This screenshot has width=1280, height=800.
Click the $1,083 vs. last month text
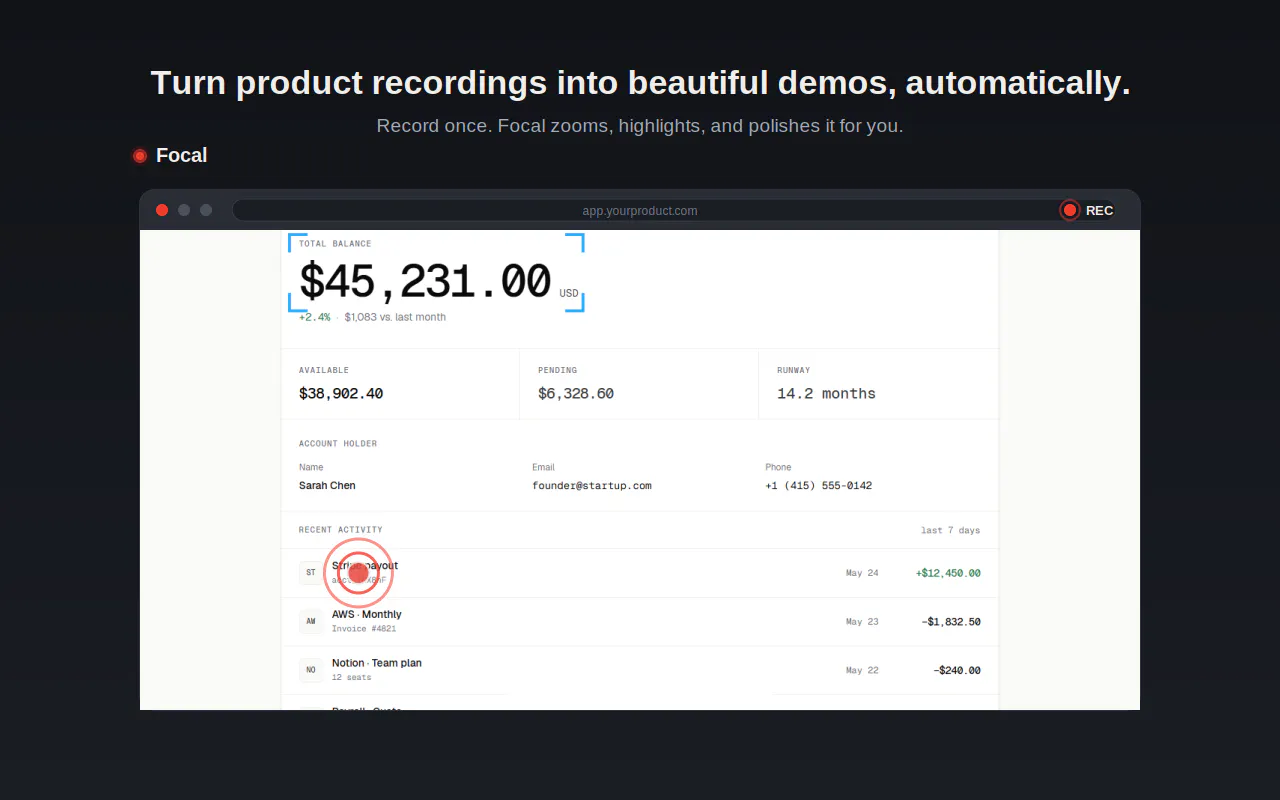(x=395, y=317)
